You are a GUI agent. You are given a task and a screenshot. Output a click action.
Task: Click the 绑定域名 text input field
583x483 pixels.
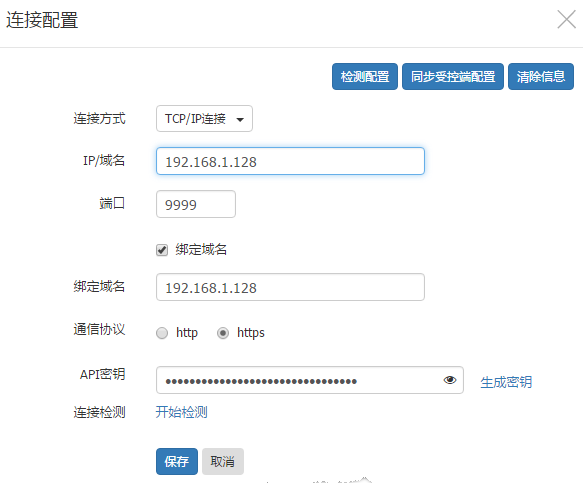290,287
